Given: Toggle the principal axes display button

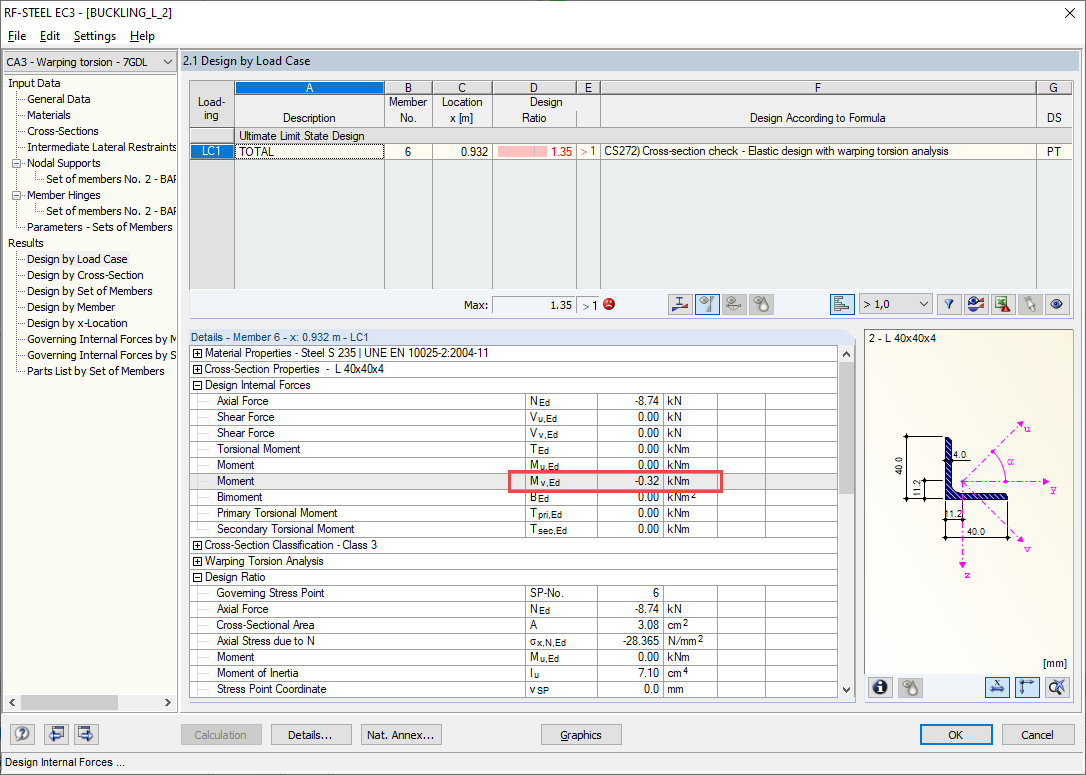Looking at the screenshot, I should [x=1027, y=687].
